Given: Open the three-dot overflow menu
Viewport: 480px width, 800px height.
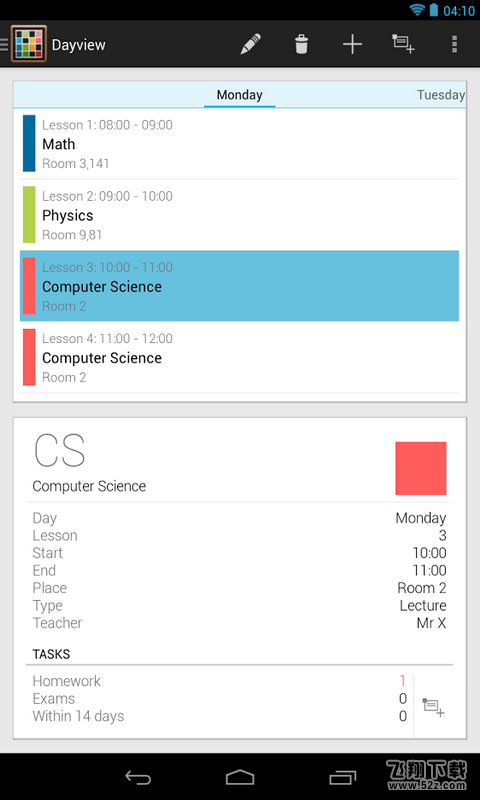Looking at the screenshot, I should (454, 44).
